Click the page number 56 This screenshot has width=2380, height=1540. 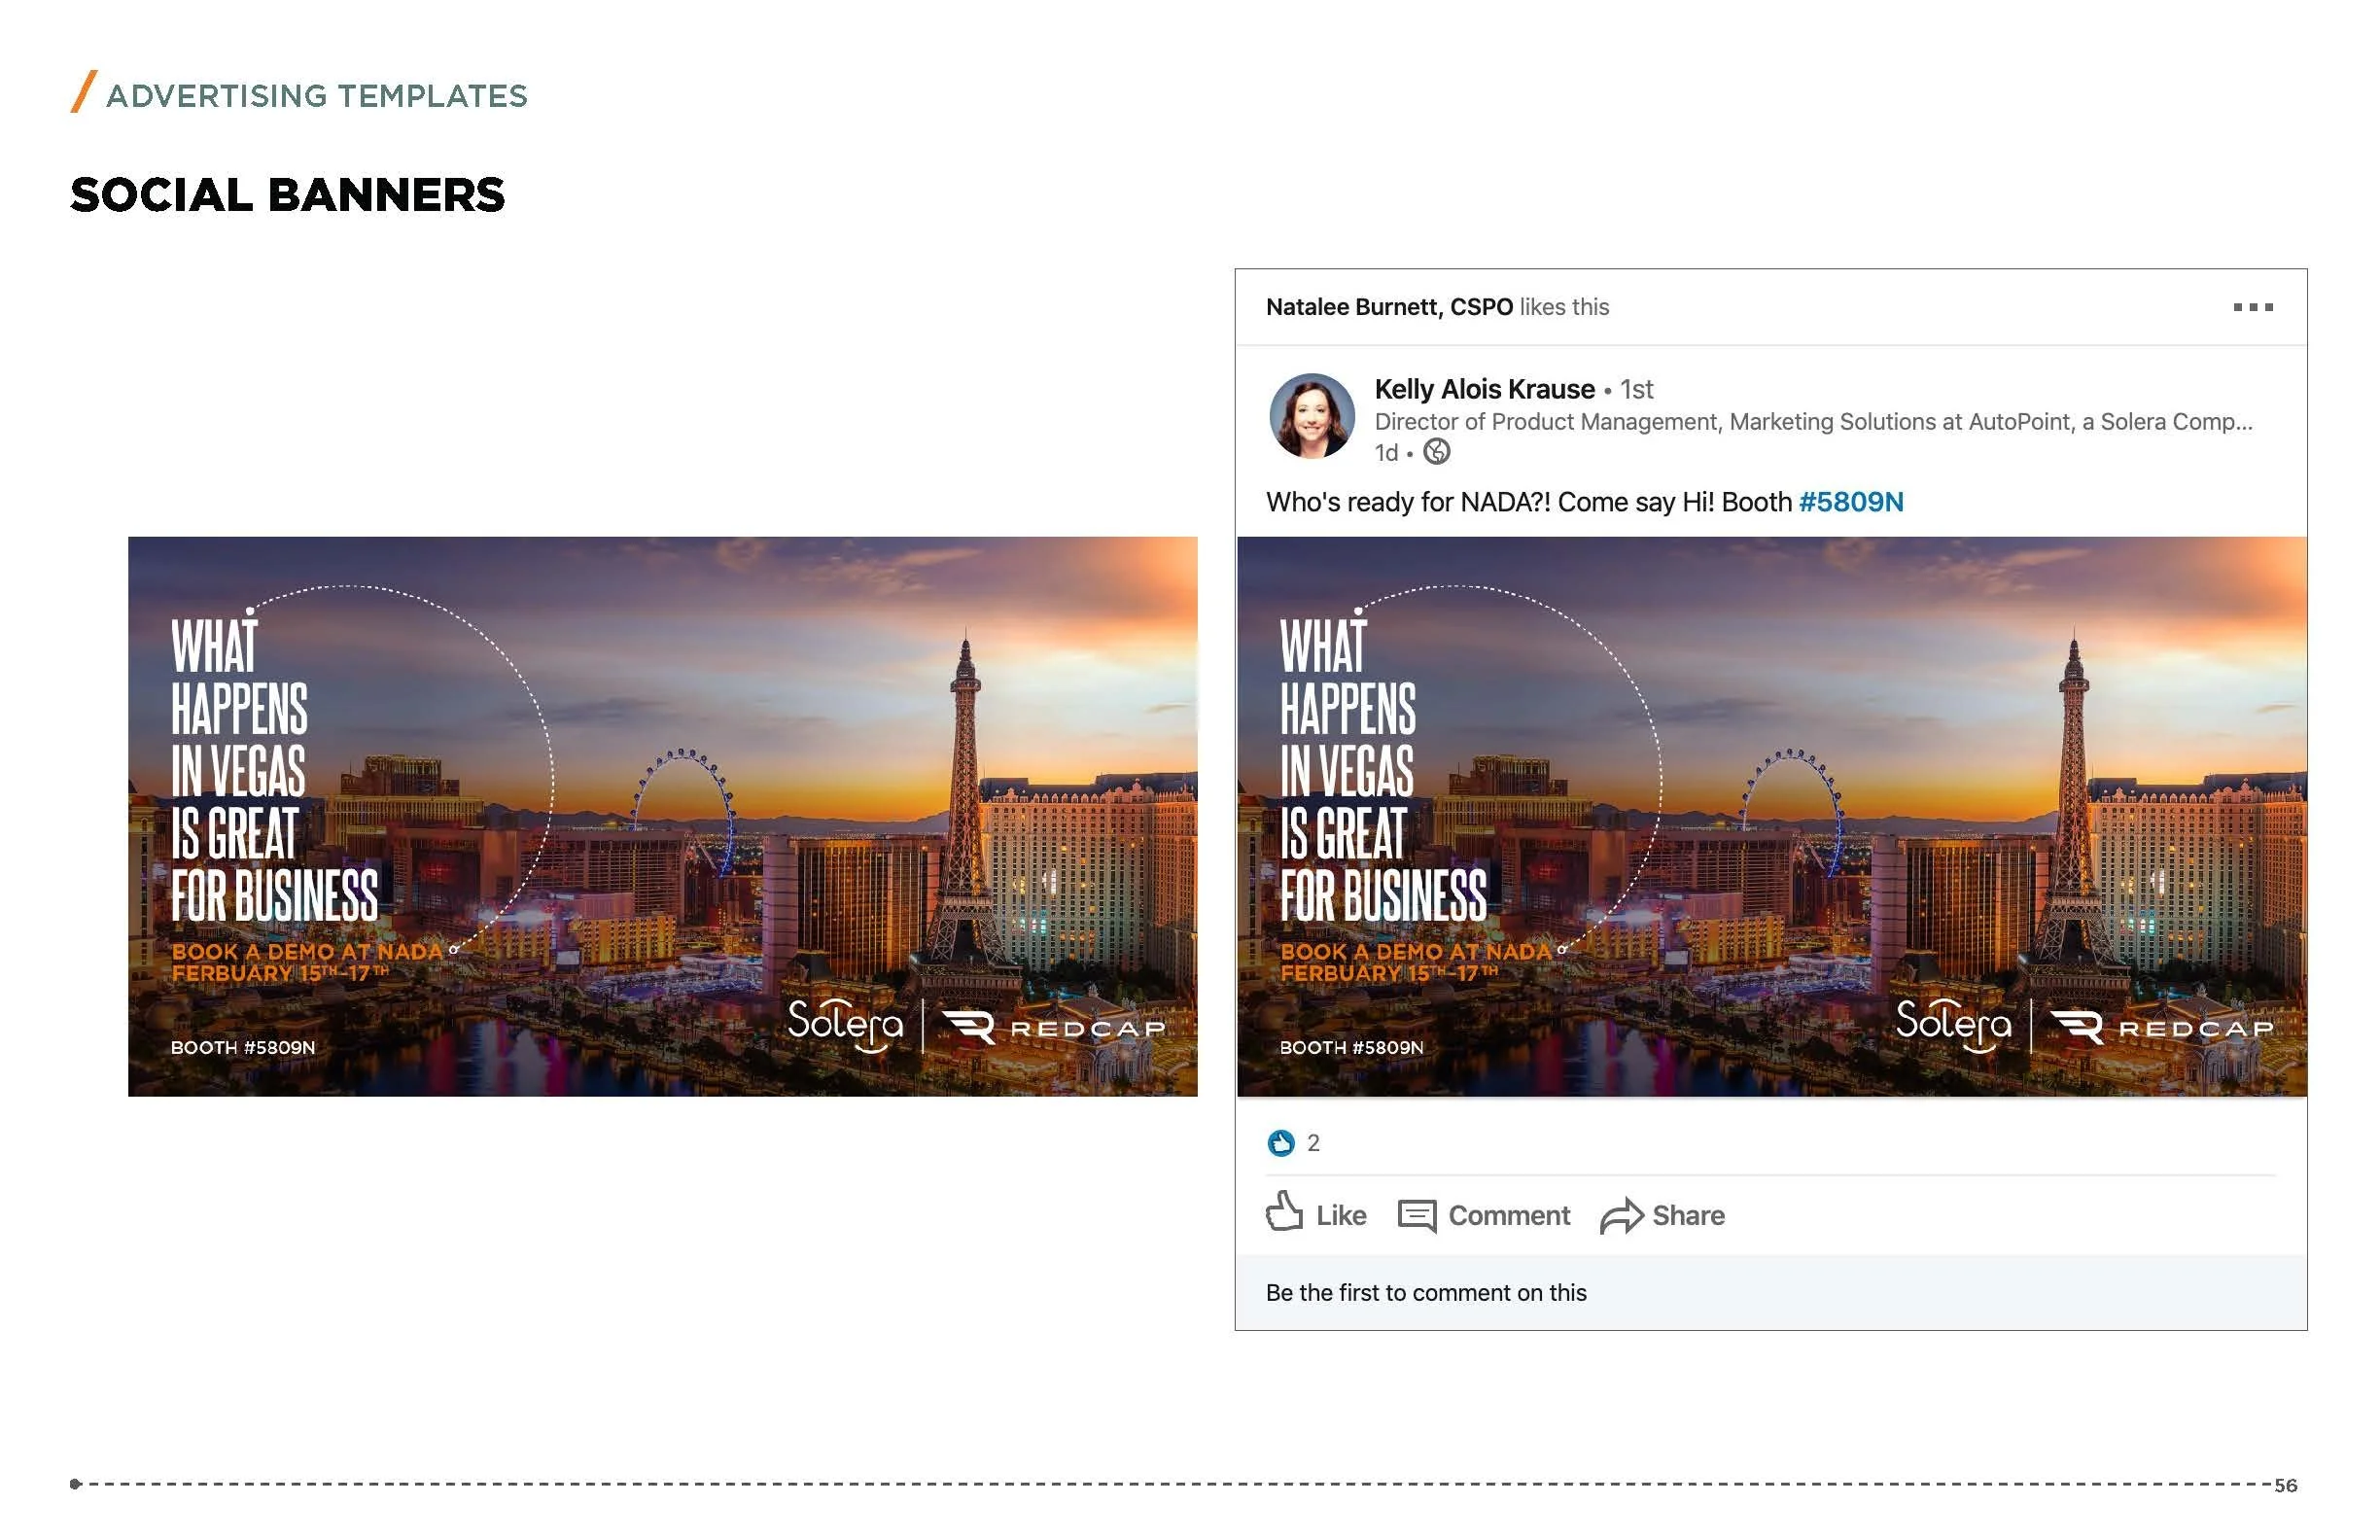2285,1485
